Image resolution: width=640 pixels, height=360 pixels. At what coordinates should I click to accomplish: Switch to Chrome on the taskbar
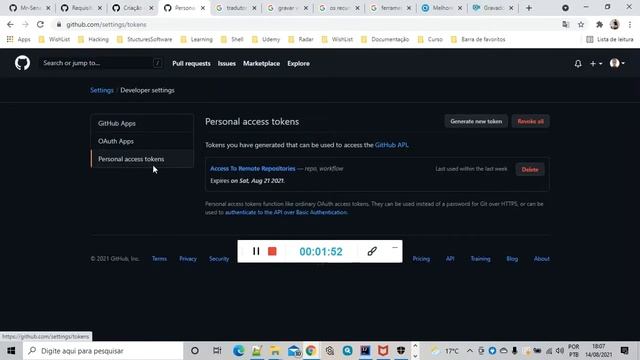tap(311, 351)
